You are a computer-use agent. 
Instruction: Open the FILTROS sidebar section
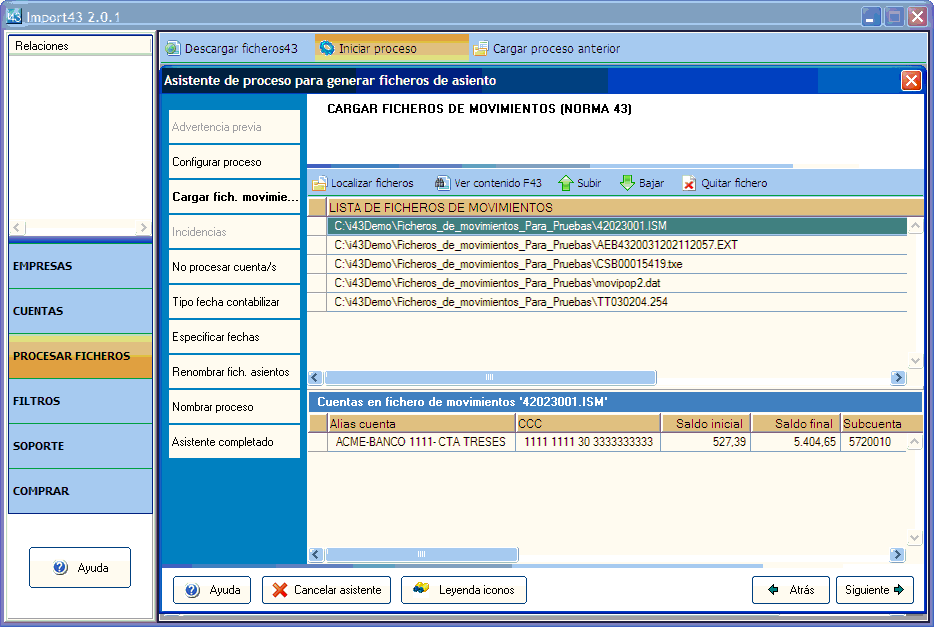pos(81,402)
